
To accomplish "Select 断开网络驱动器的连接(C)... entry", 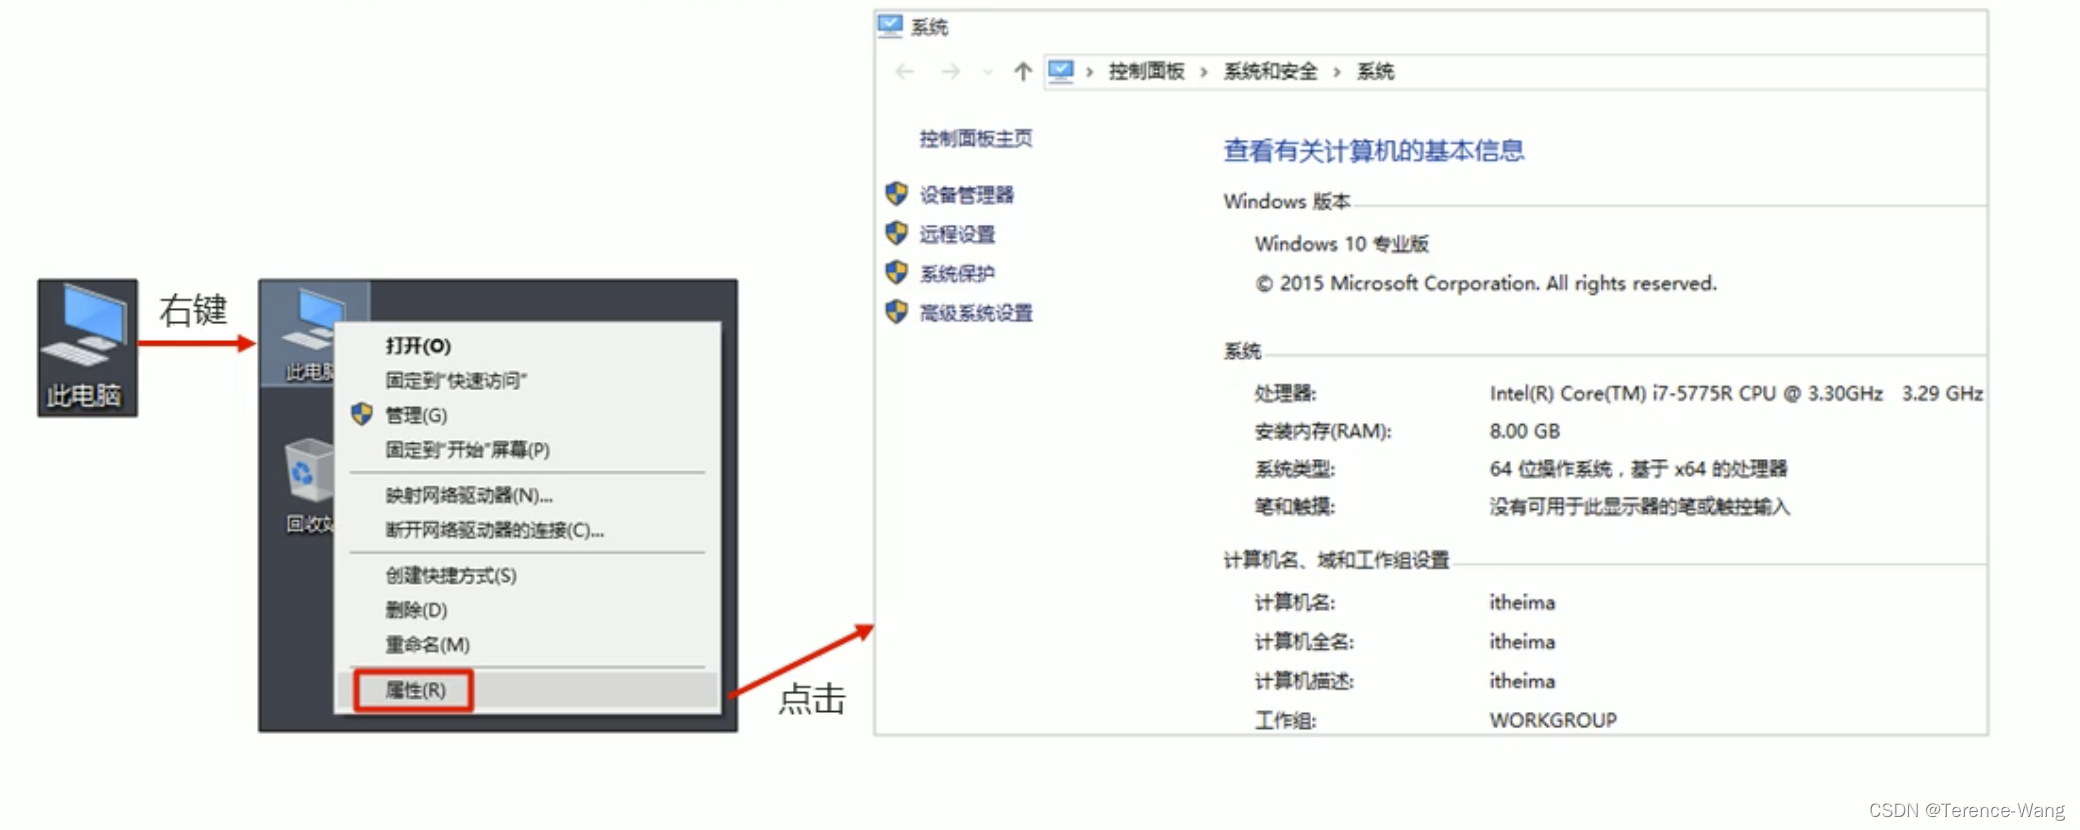I will coord(495,530).
